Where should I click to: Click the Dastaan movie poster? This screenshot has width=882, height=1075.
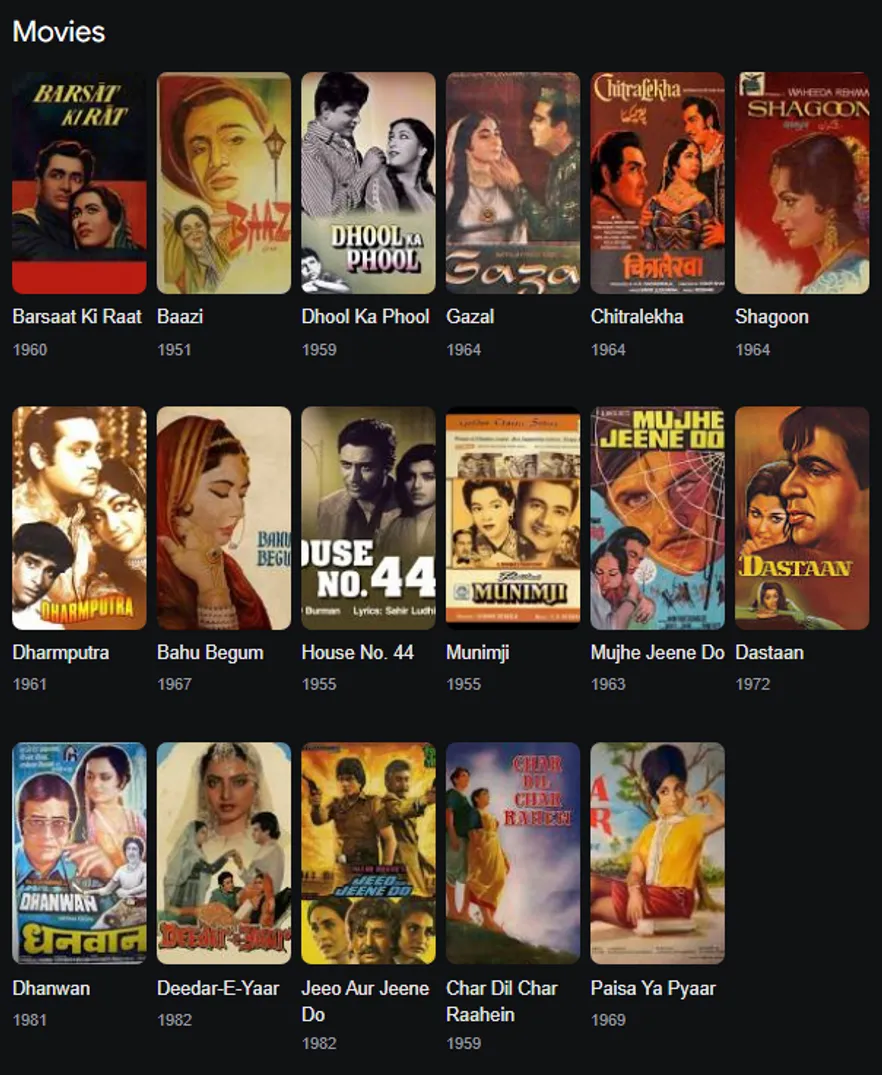click(x=802, y=518)
